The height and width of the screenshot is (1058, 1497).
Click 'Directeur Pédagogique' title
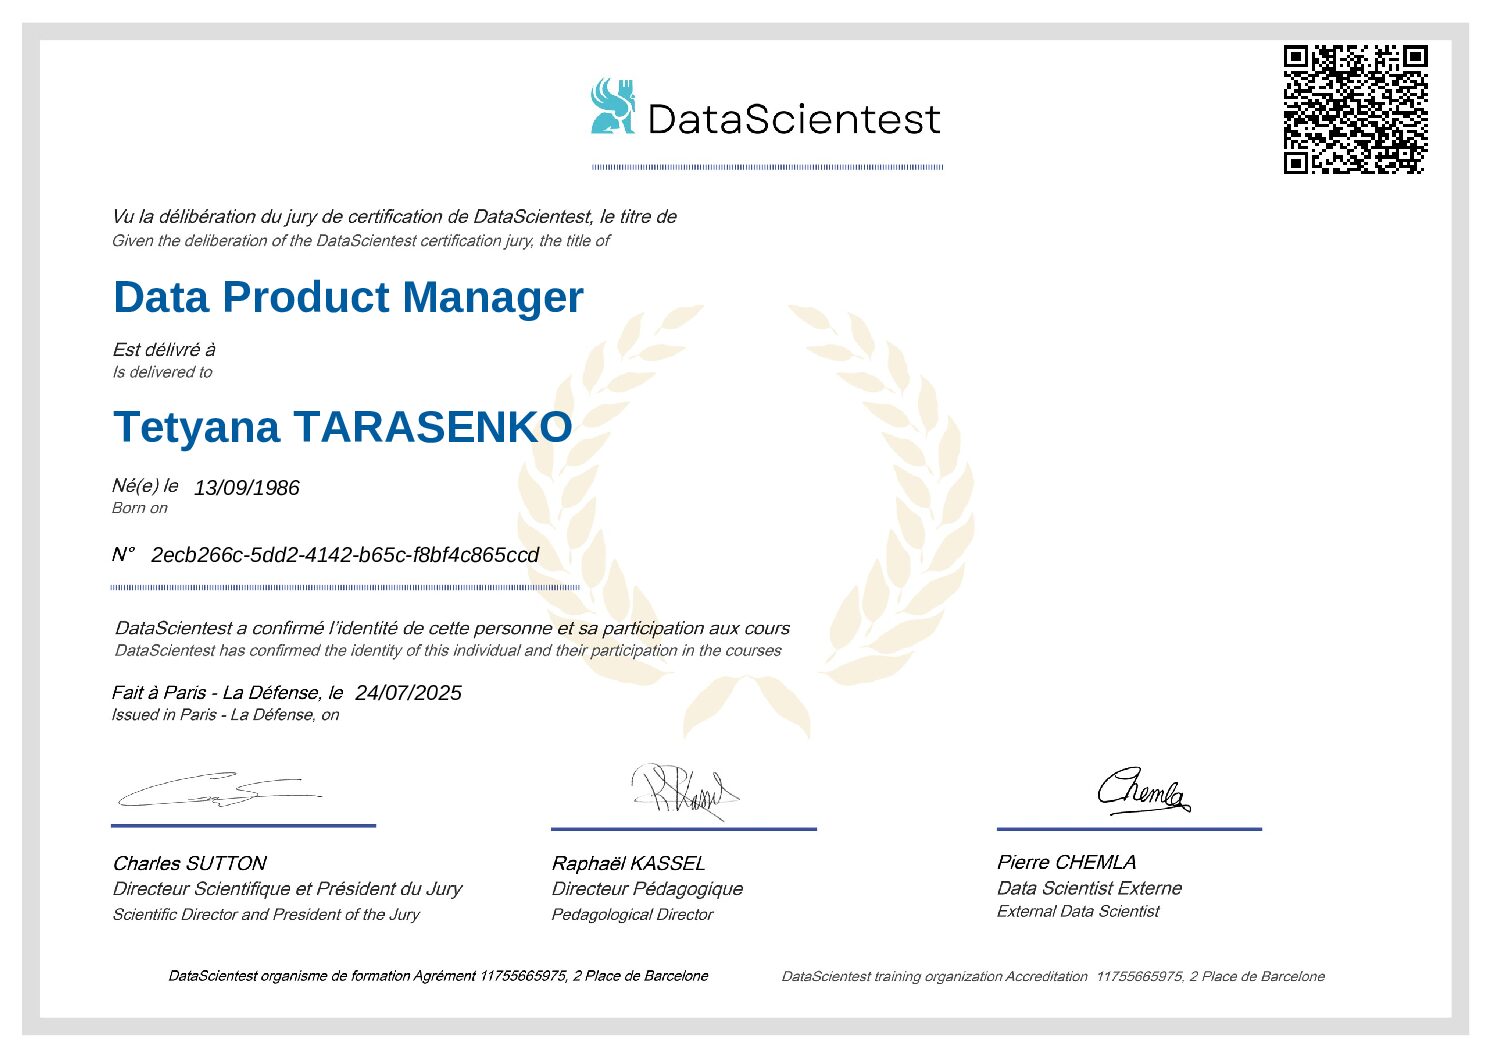point(647,889)
